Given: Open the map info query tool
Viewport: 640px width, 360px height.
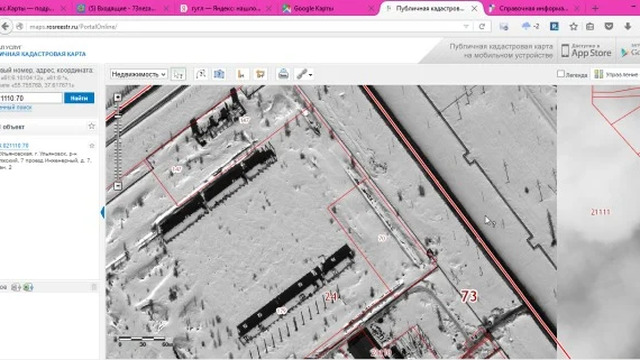Looking at the screenshot, I should click(x=219, y=74).
